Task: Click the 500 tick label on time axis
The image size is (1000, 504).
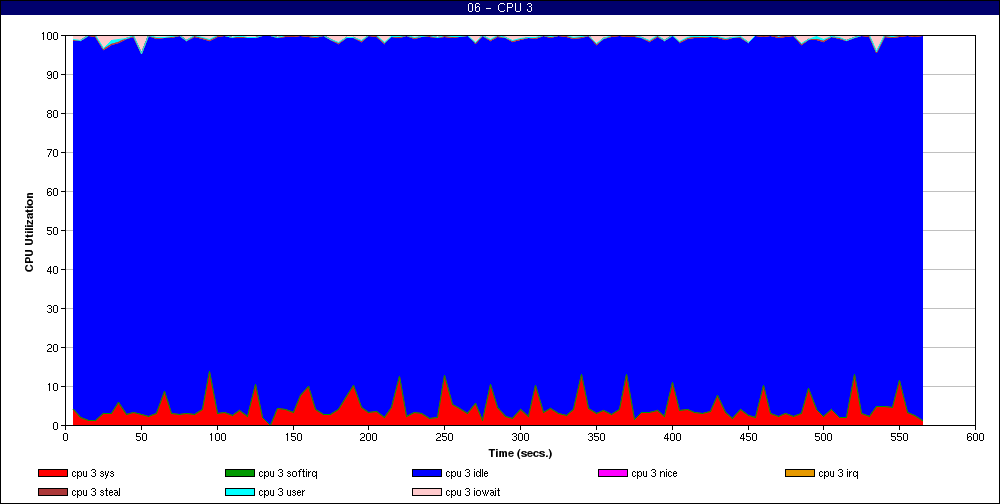Action: point(824,437)
